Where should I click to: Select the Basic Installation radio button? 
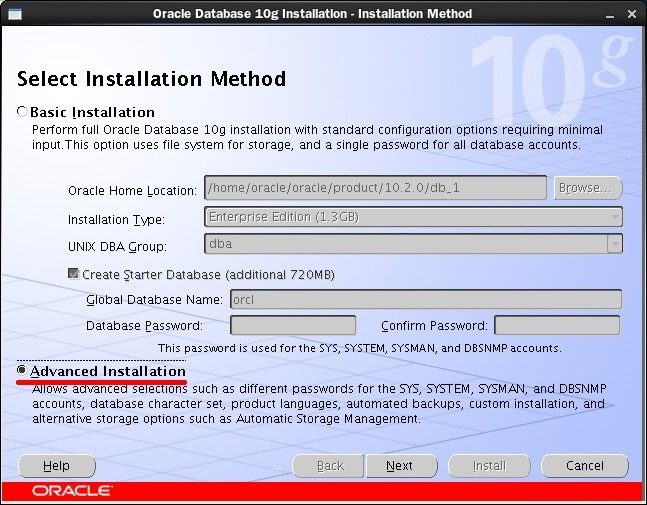[x=22, y=111]
